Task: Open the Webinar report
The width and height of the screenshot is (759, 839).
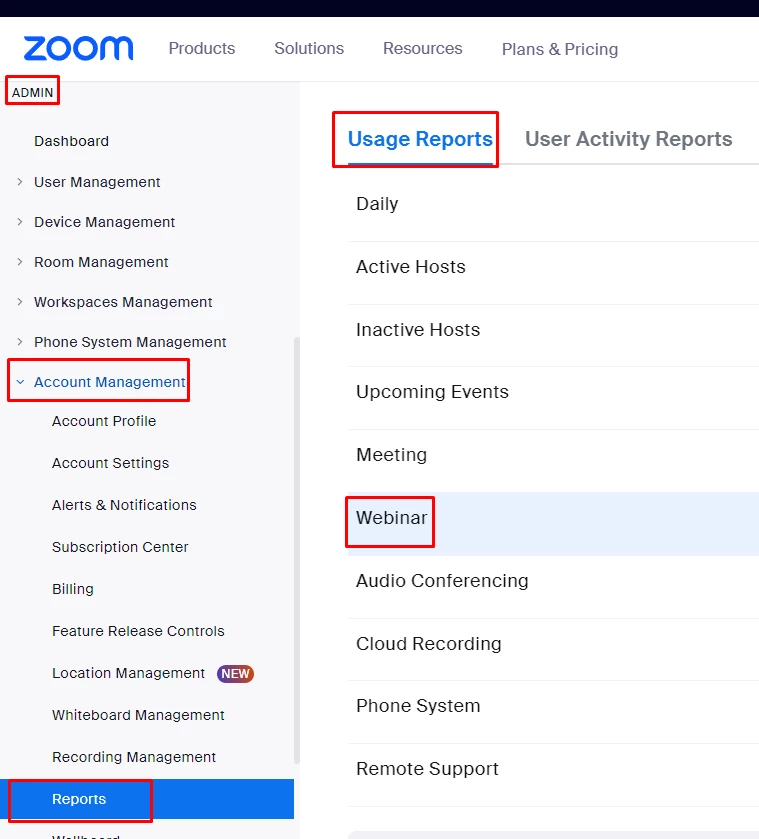Action: pyautogui.click(x=553, y=524)
